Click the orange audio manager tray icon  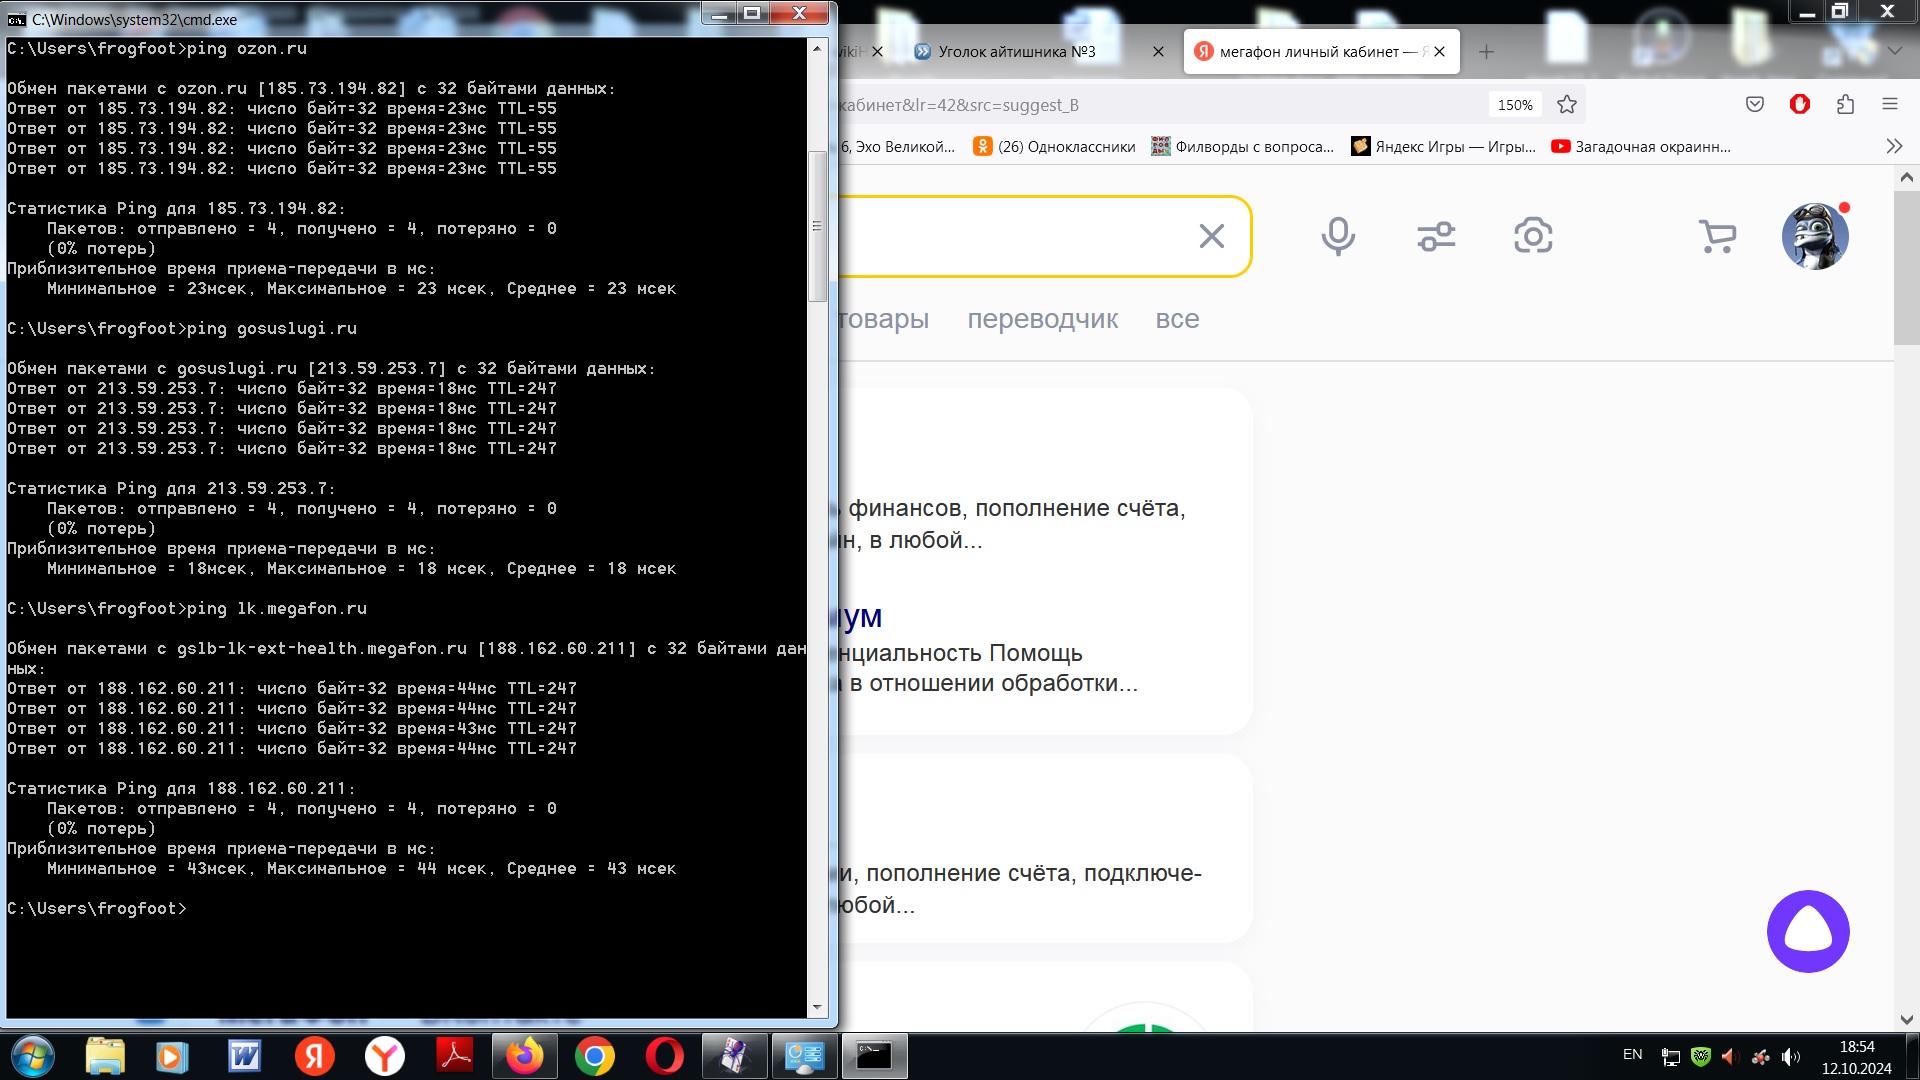point(1730,1056)
